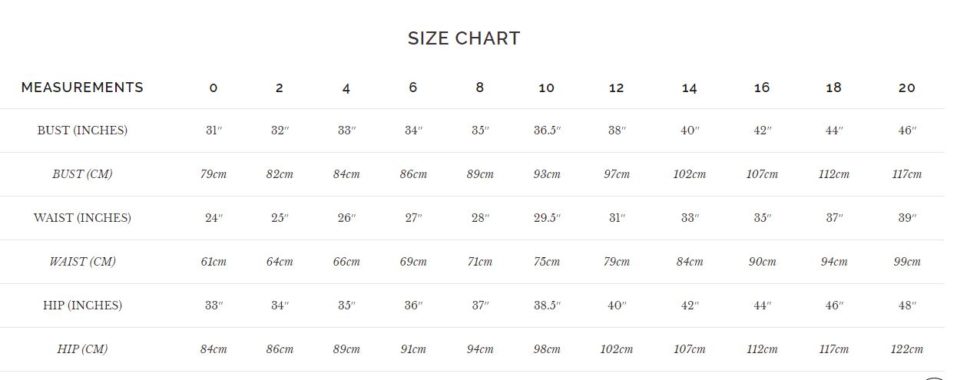Click the 36.5" bust value

click(x=547, y=131)
